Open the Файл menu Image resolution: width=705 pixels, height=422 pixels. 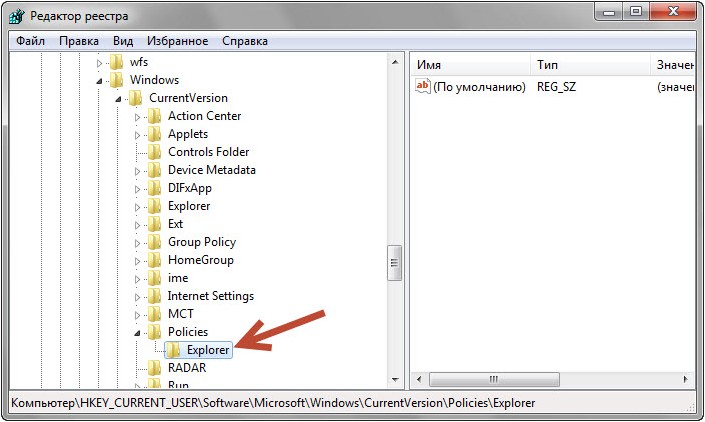(x=30, y=41)
